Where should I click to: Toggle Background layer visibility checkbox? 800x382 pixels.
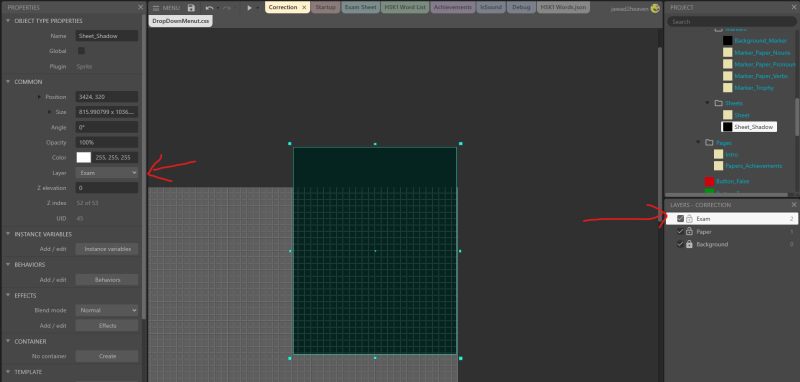tap(680, 244)
